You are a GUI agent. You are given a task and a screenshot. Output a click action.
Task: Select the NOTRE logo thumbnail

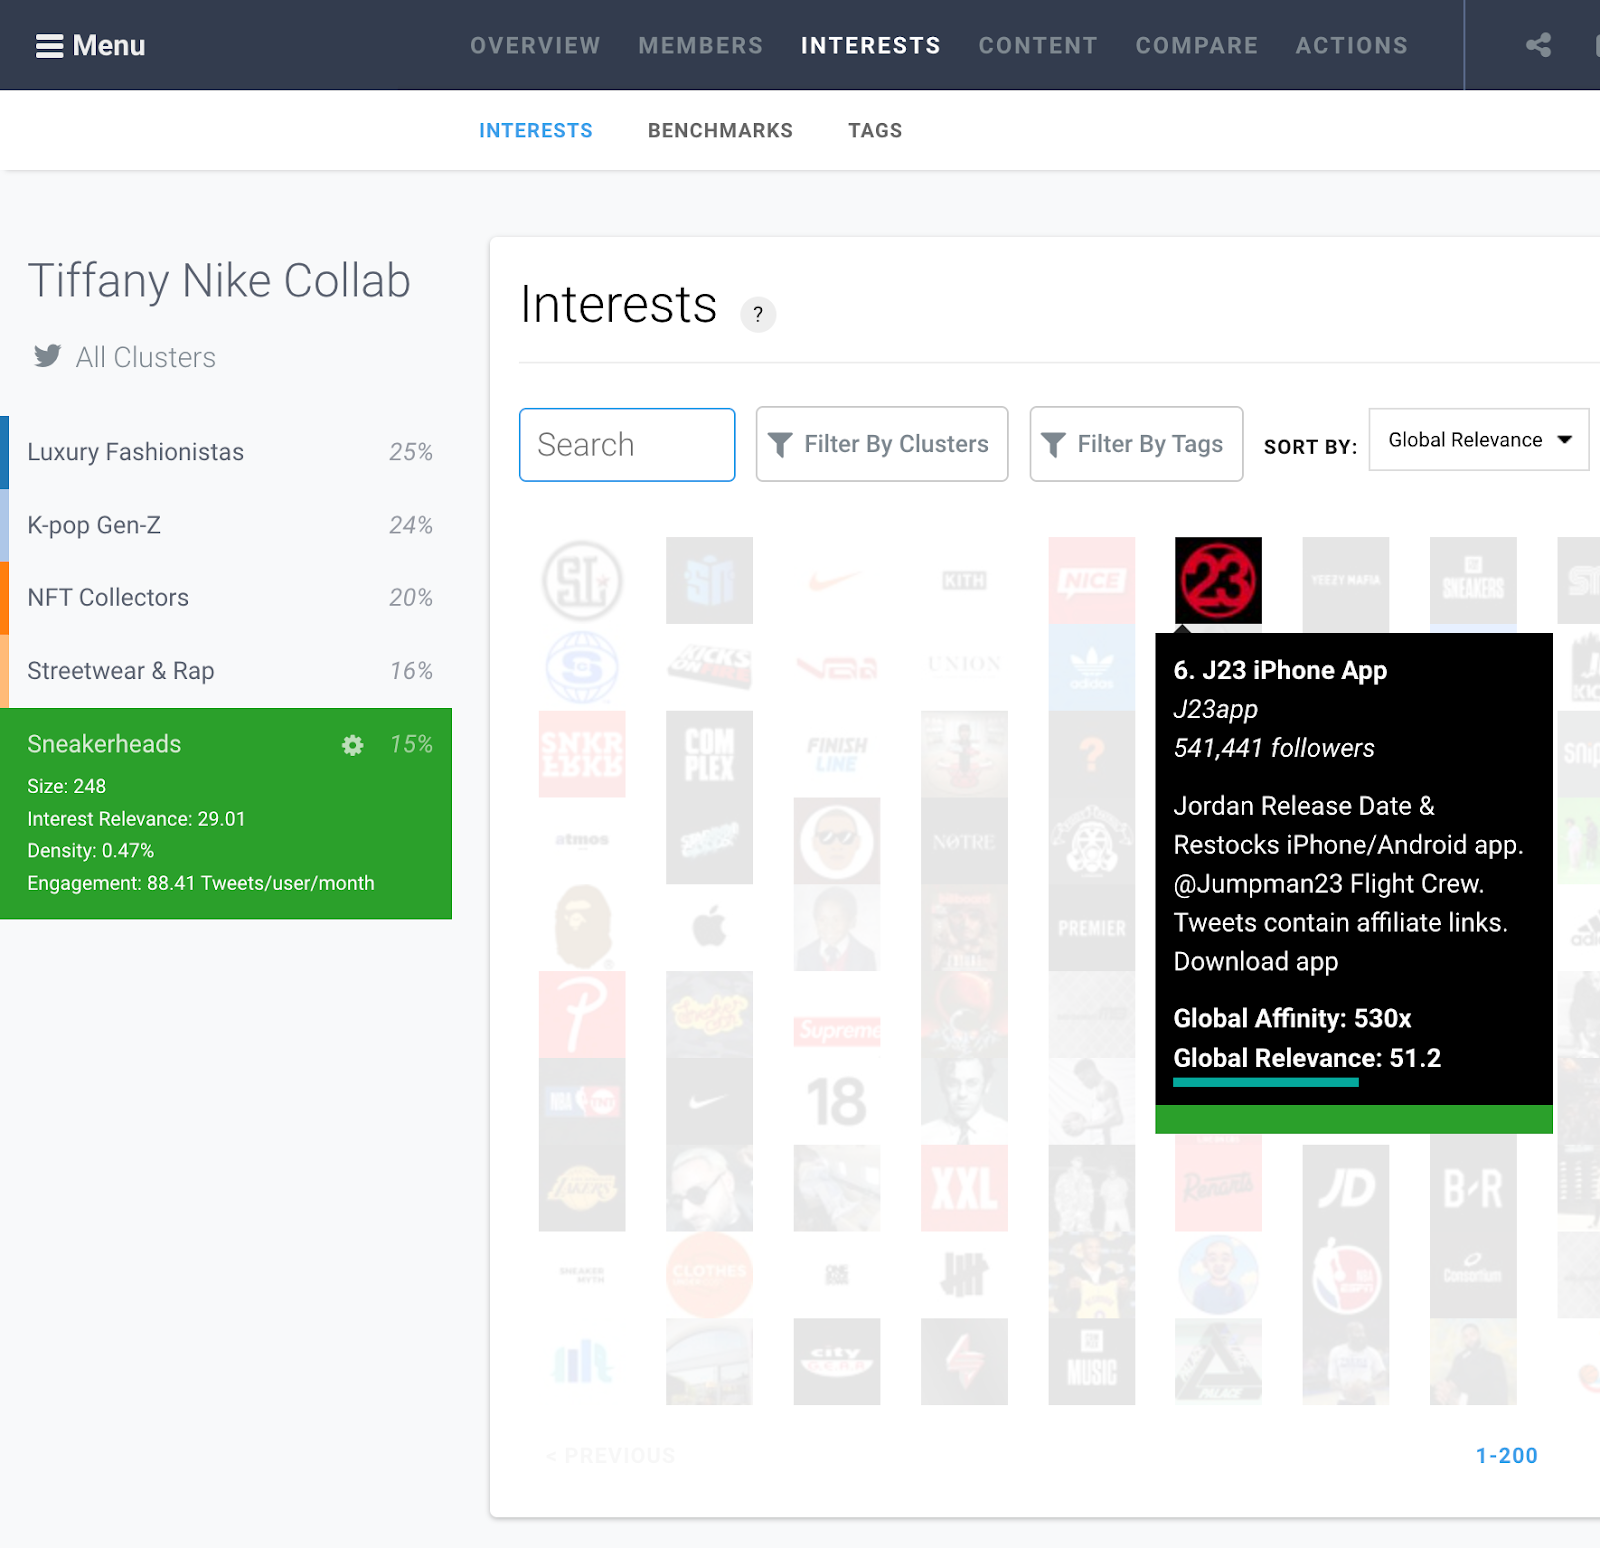tap(964, 840)
